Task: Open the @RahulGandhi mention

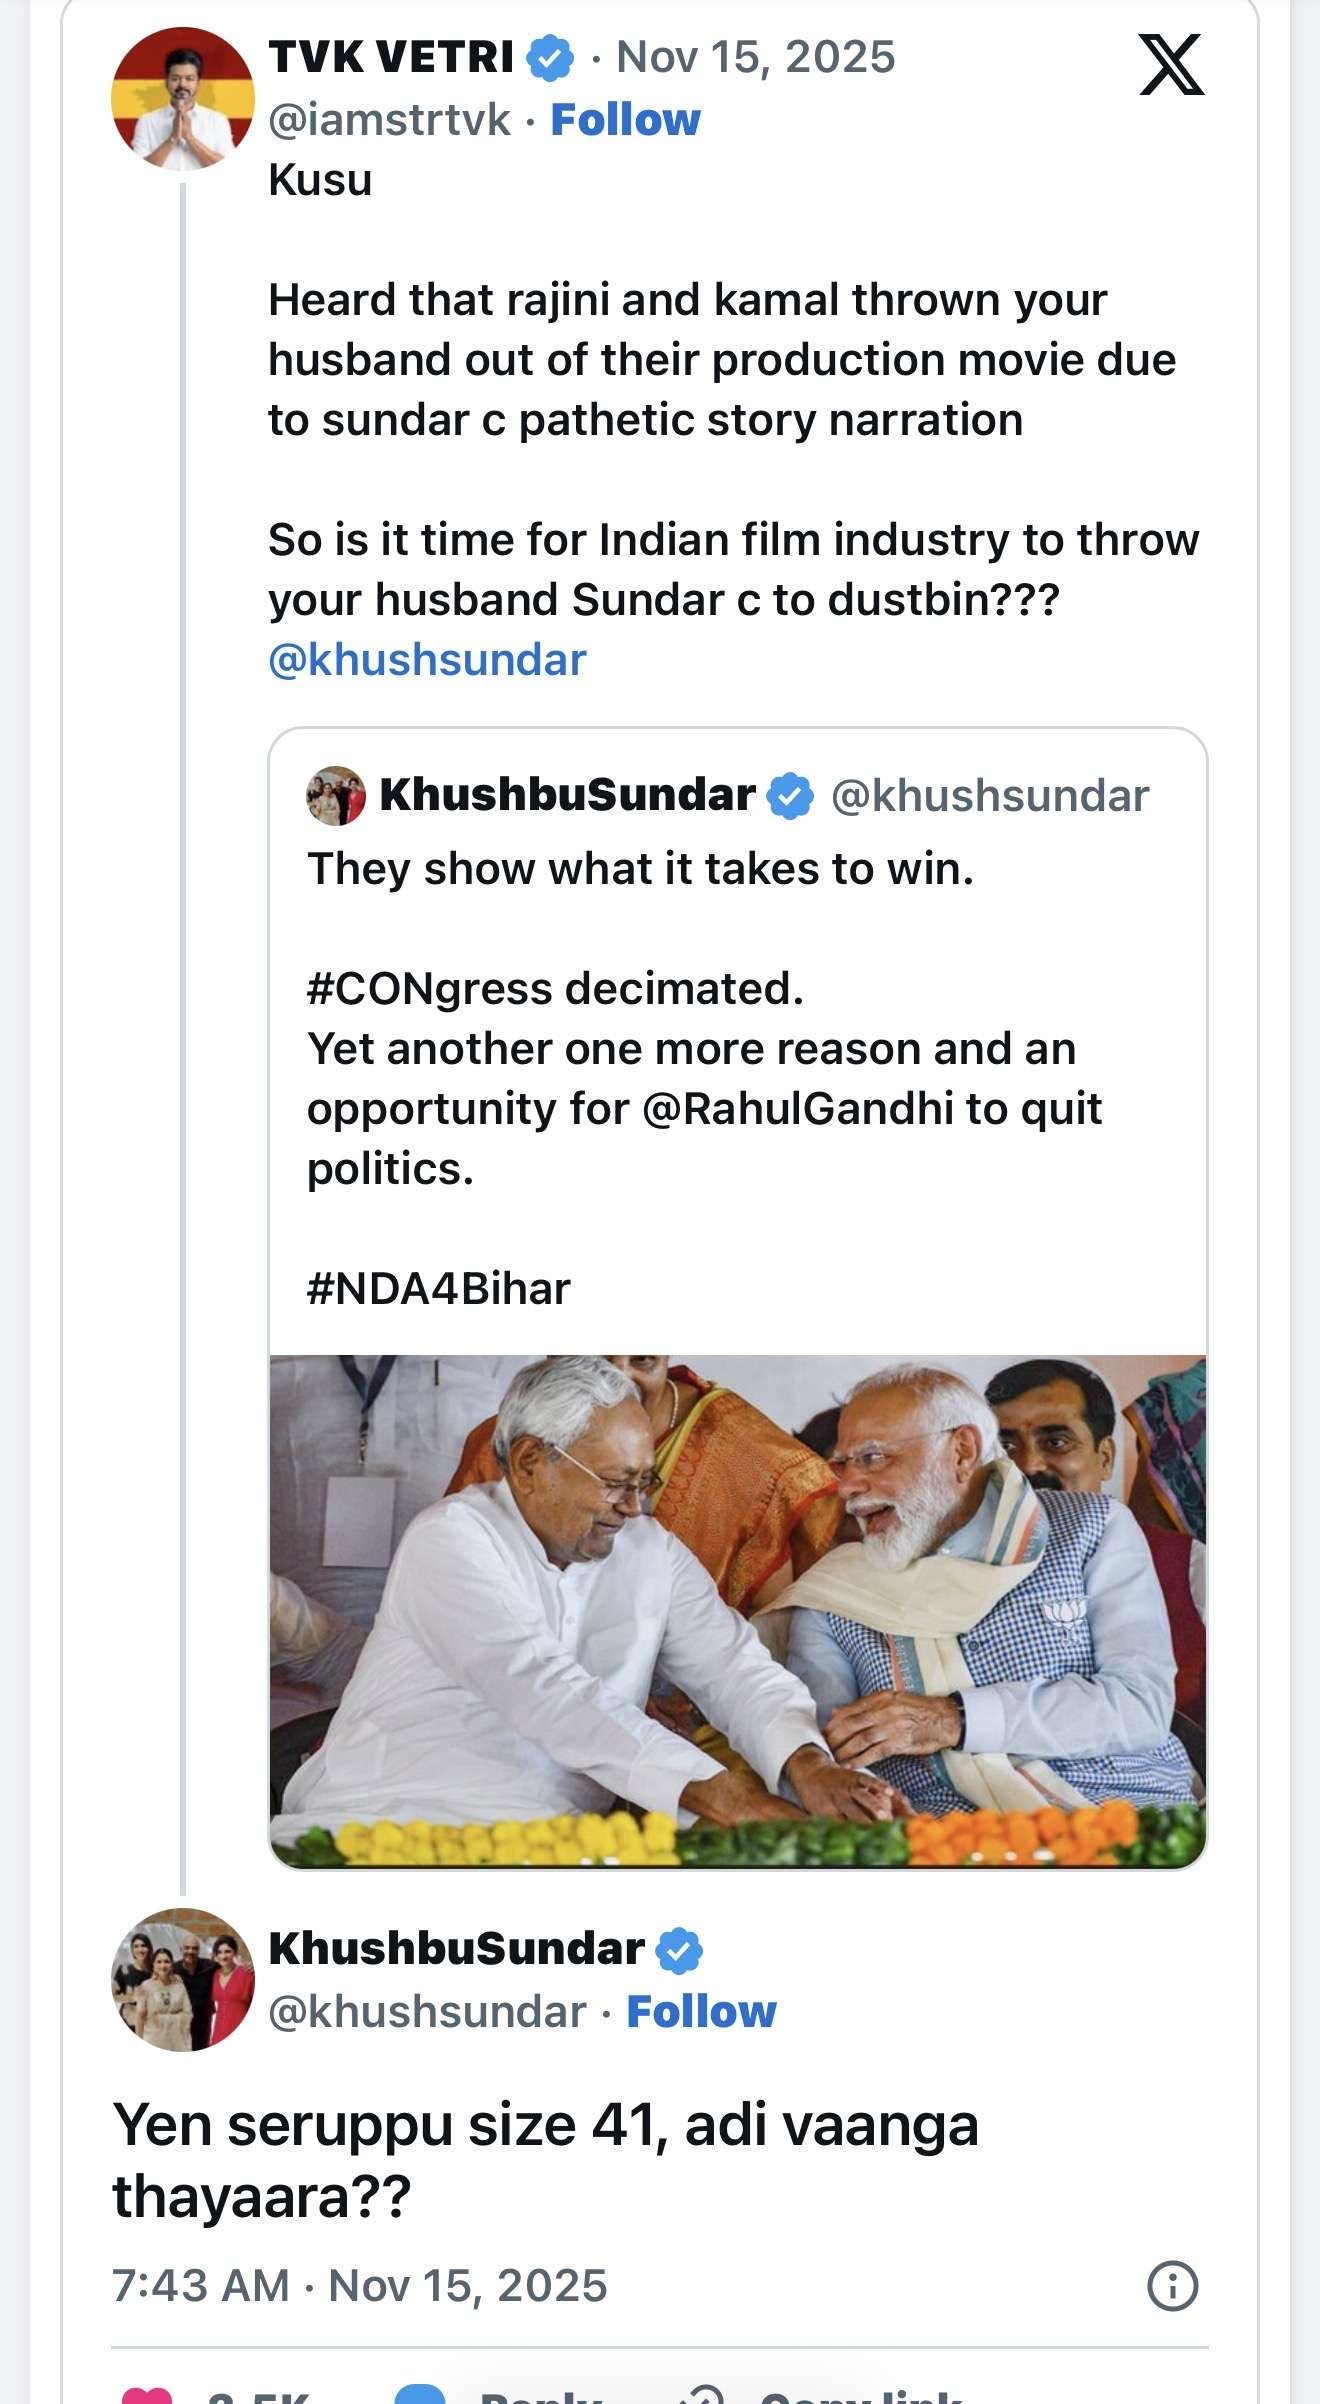Action: [x=797, y=1109]
